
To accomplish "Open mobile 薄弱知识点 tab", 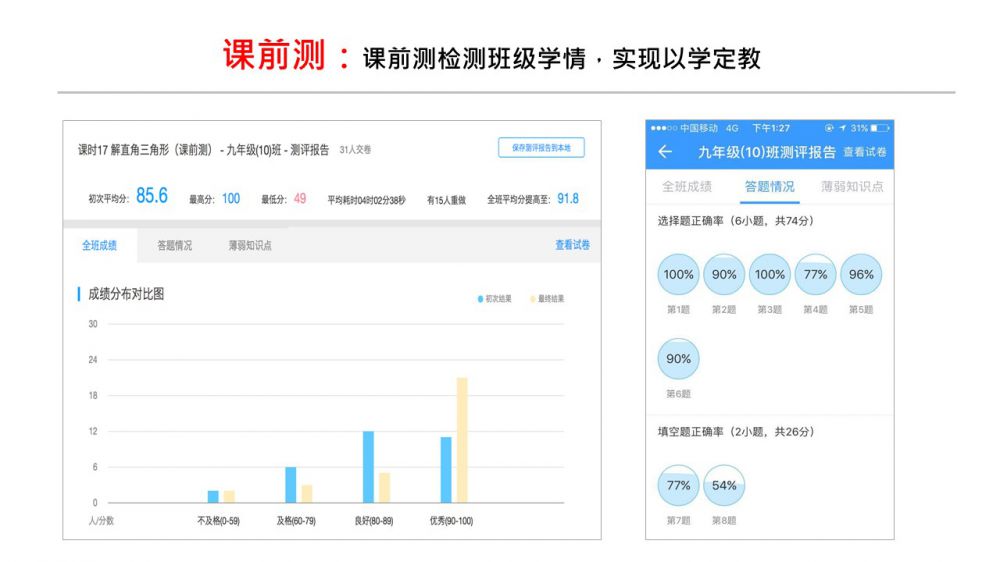I will point(852,186).
